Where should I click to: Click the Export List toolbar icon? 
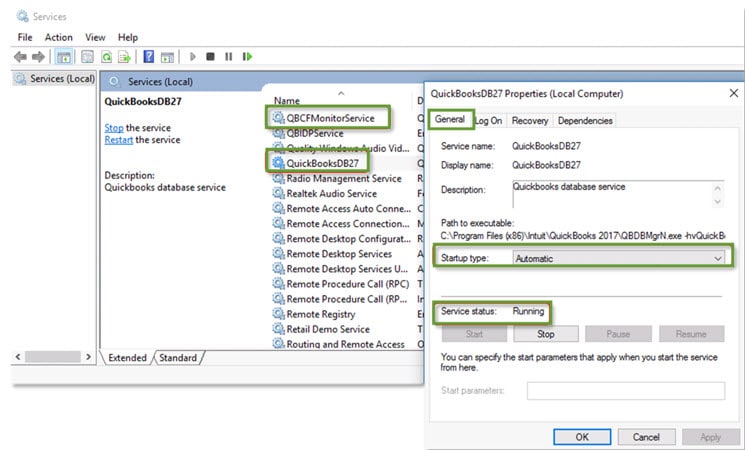click(124, 57)
